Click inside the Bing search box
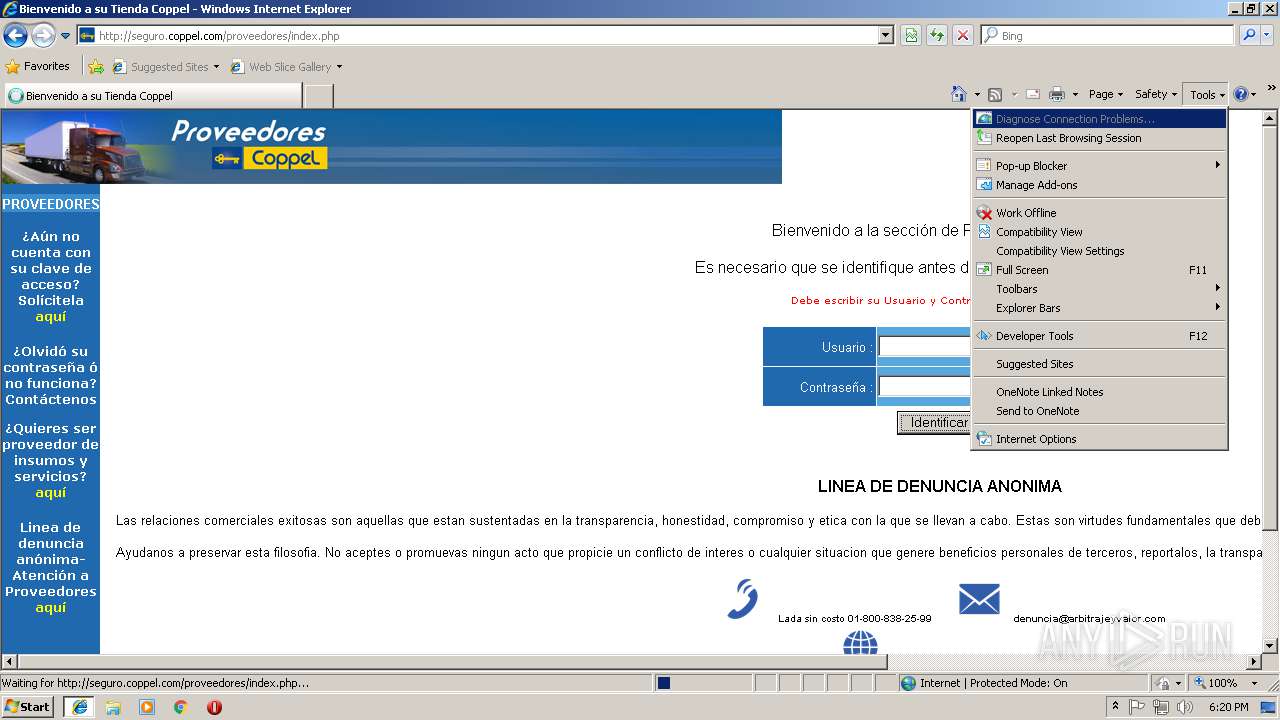This screenshot has width=1280, height=720. tap(1107, 35)
